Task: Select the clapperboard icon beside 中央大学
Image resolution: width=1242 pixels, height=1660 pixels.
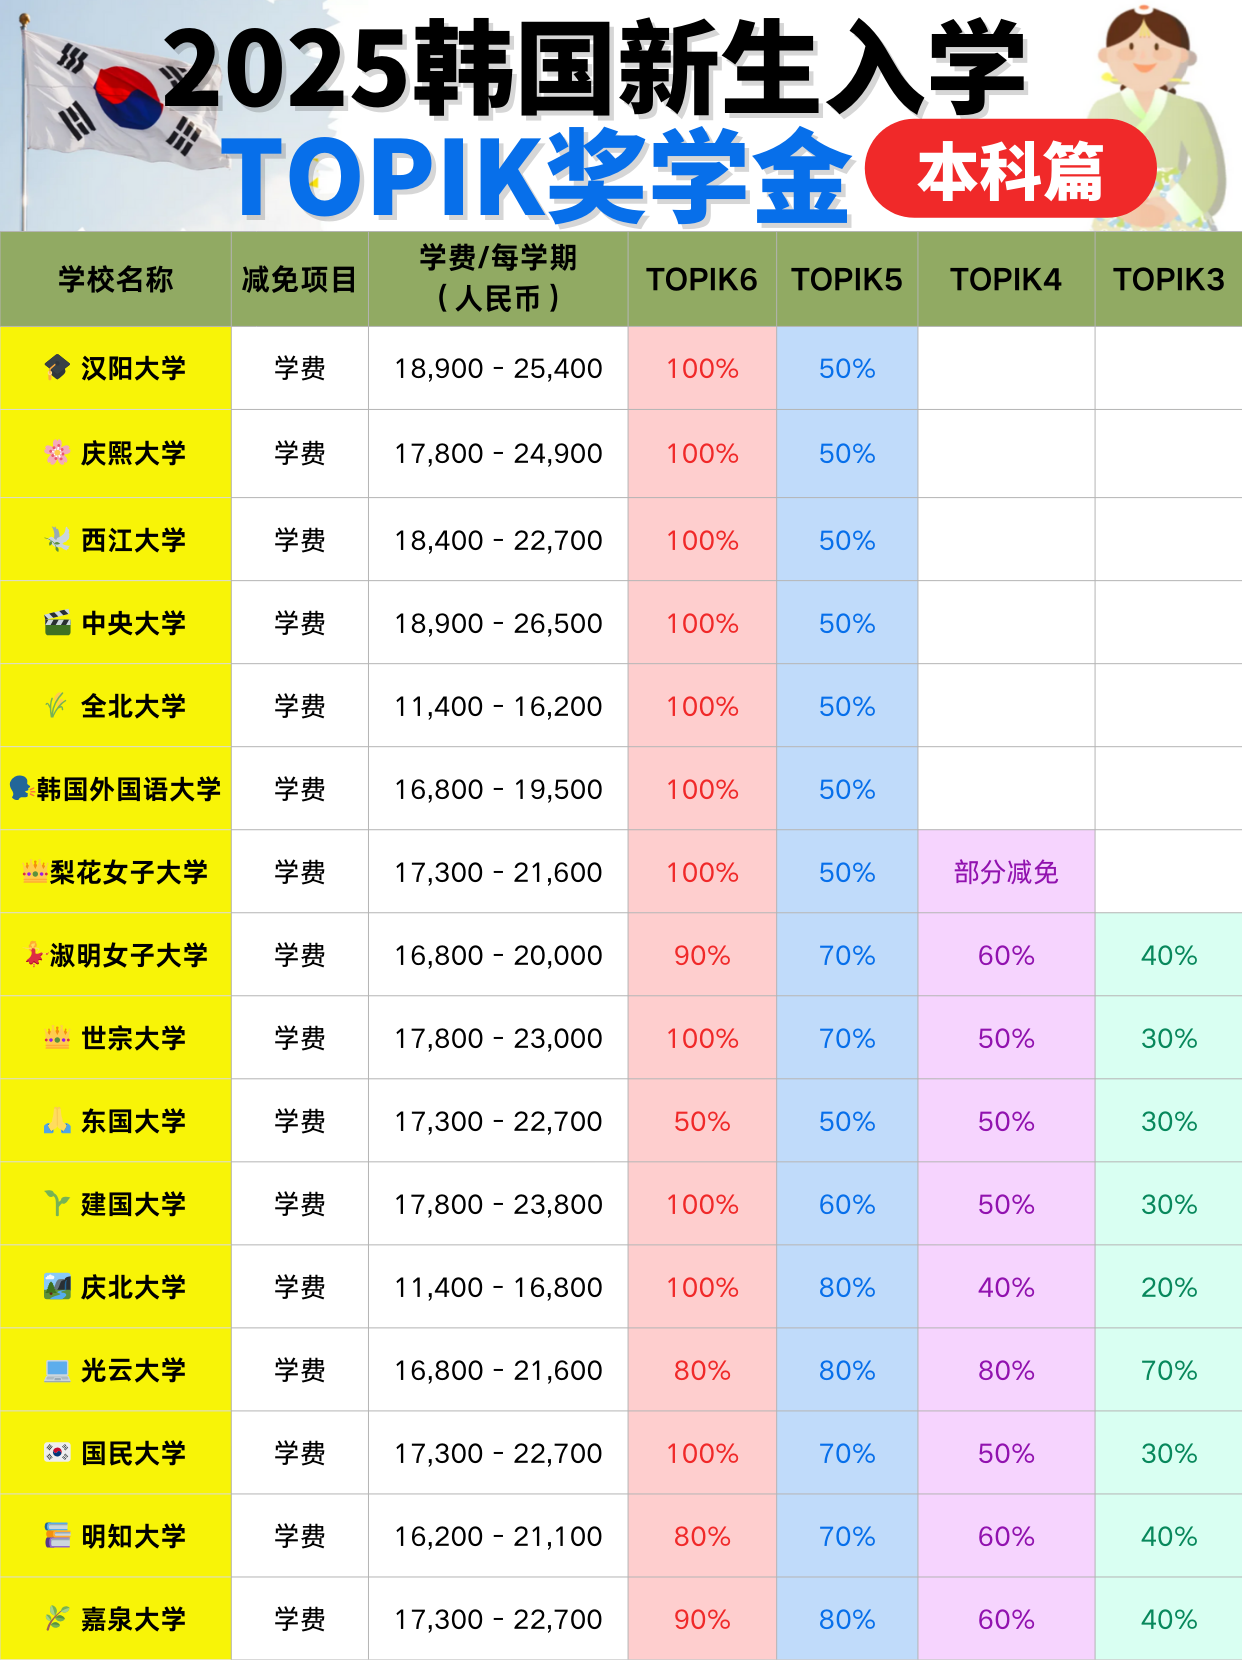Action: (57, 623)
